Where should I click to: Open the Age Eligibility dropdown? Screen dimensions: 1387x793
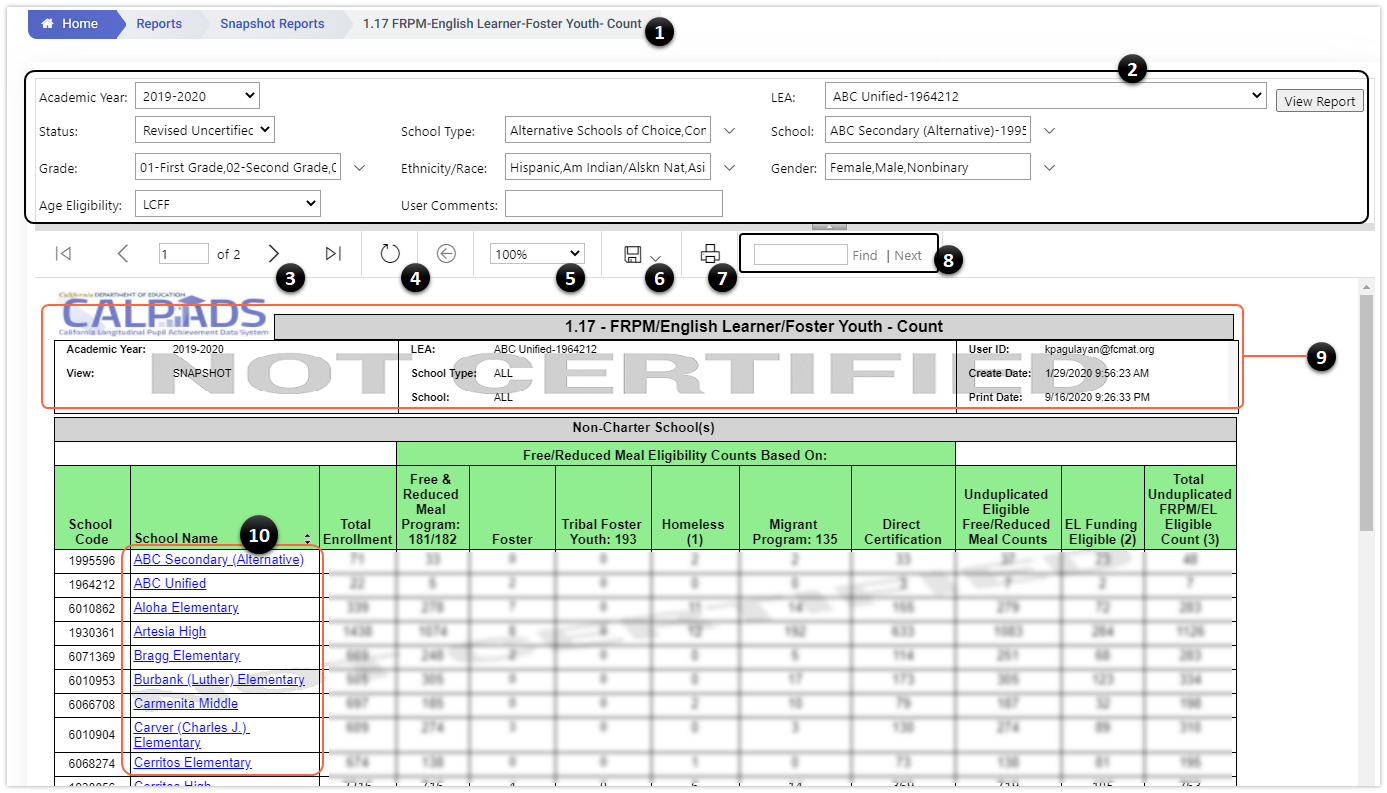tap(227, 204)
